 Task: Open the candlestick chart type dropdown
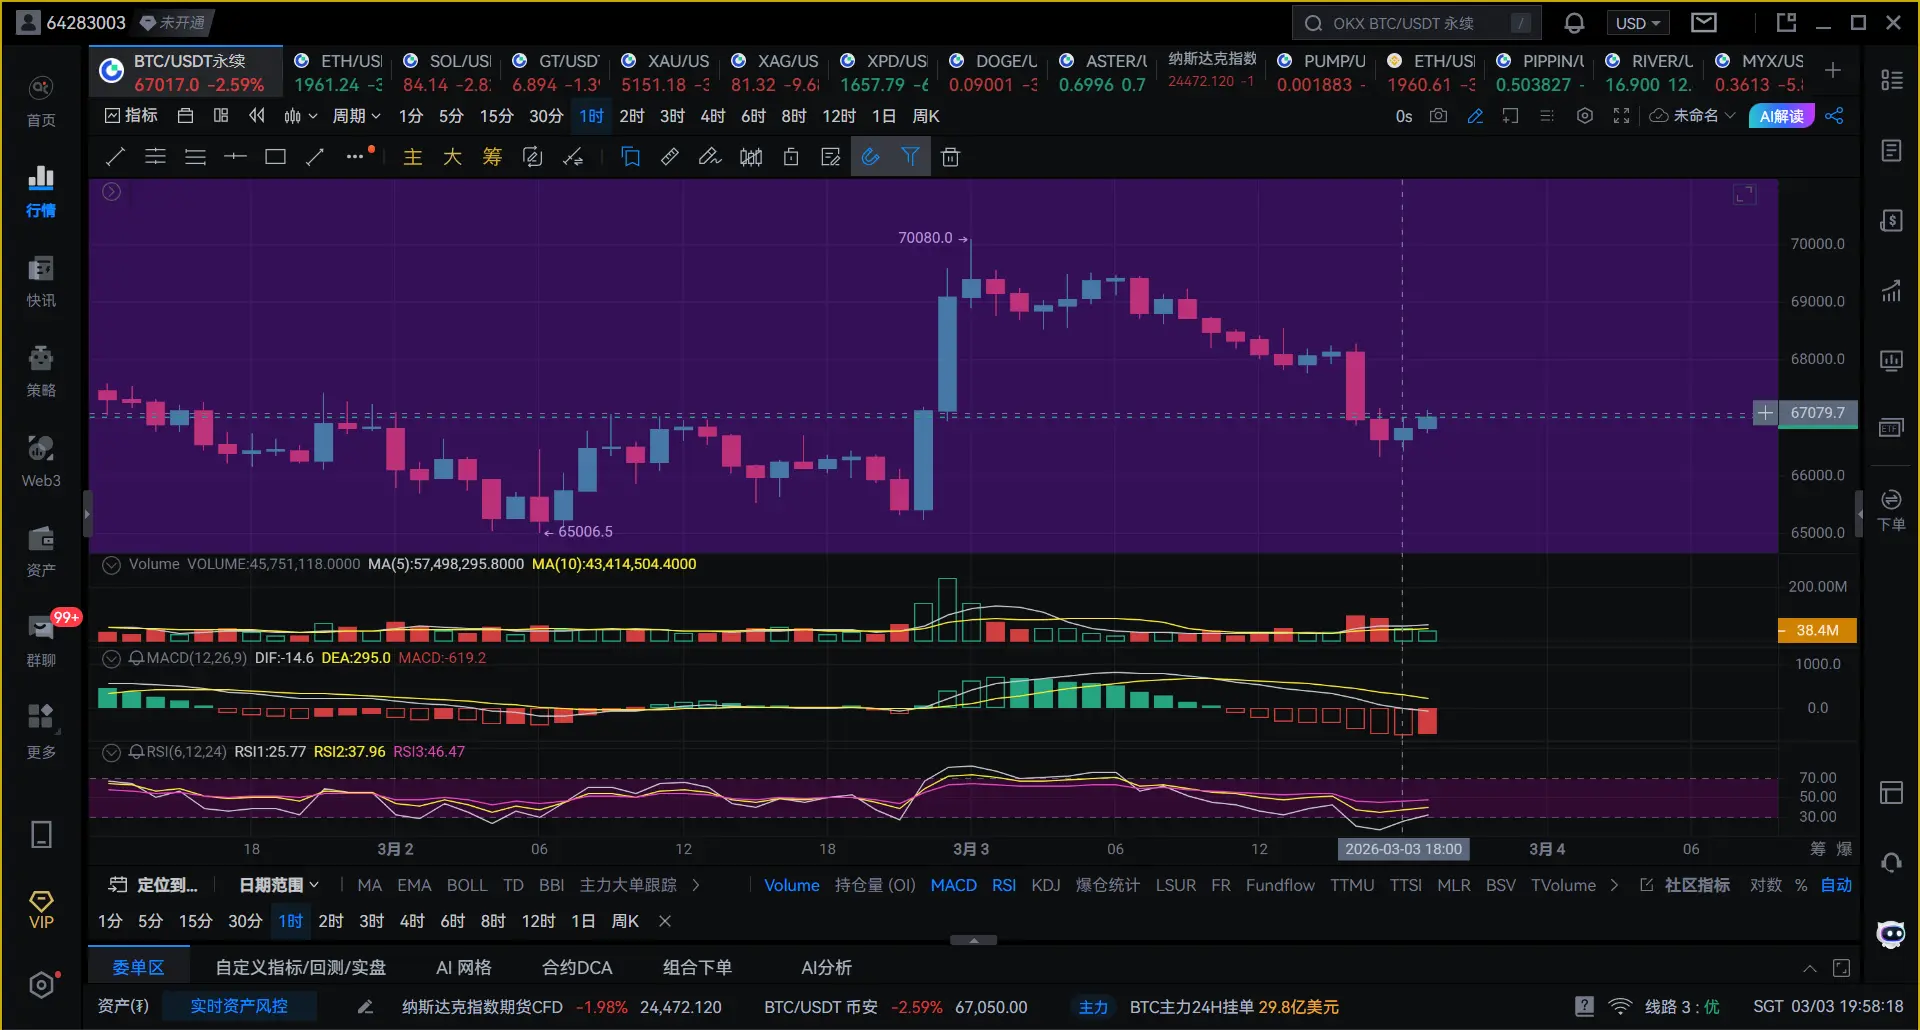click(x=300, y=116)
